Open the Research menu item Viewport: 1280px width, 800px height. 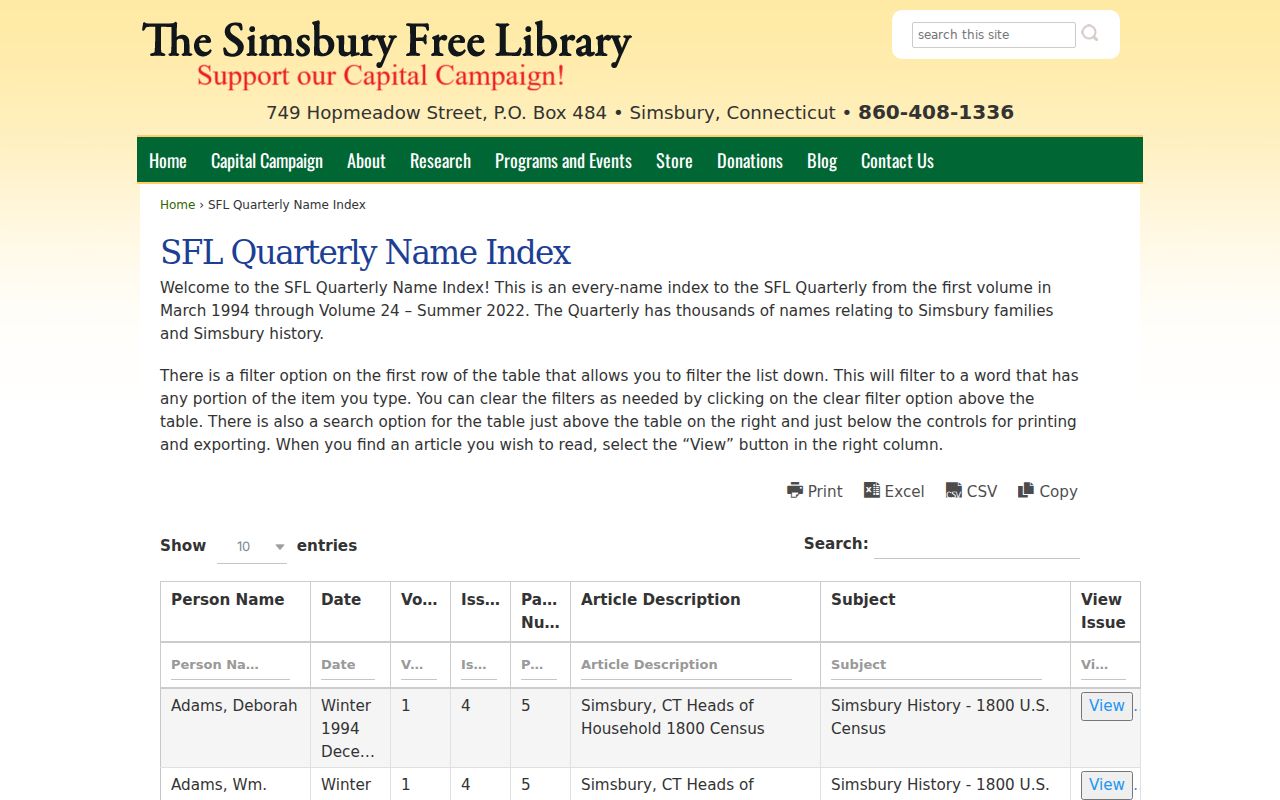440,161
